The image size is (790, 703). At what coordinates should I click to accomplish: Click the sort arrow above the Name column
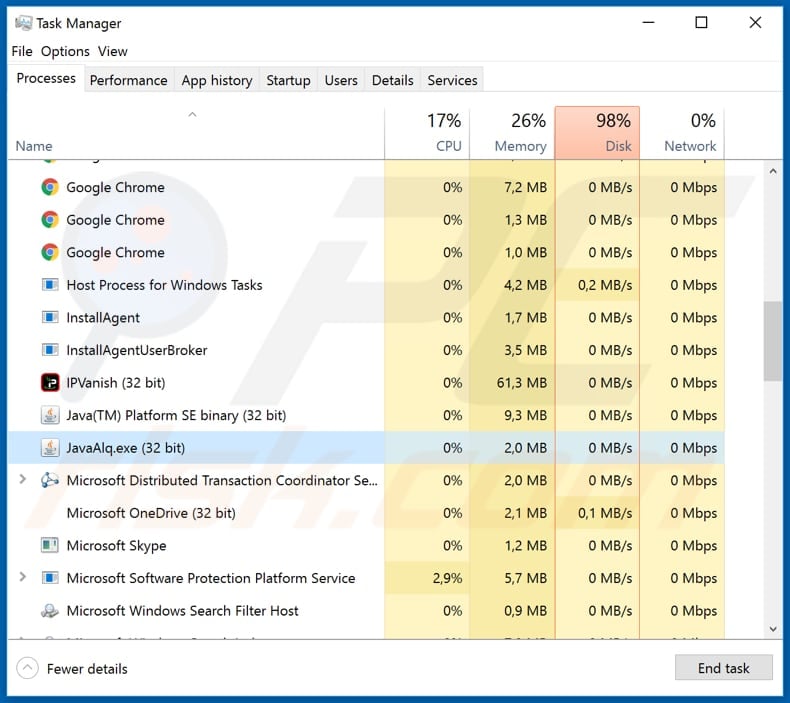click(x=192, y=114)
